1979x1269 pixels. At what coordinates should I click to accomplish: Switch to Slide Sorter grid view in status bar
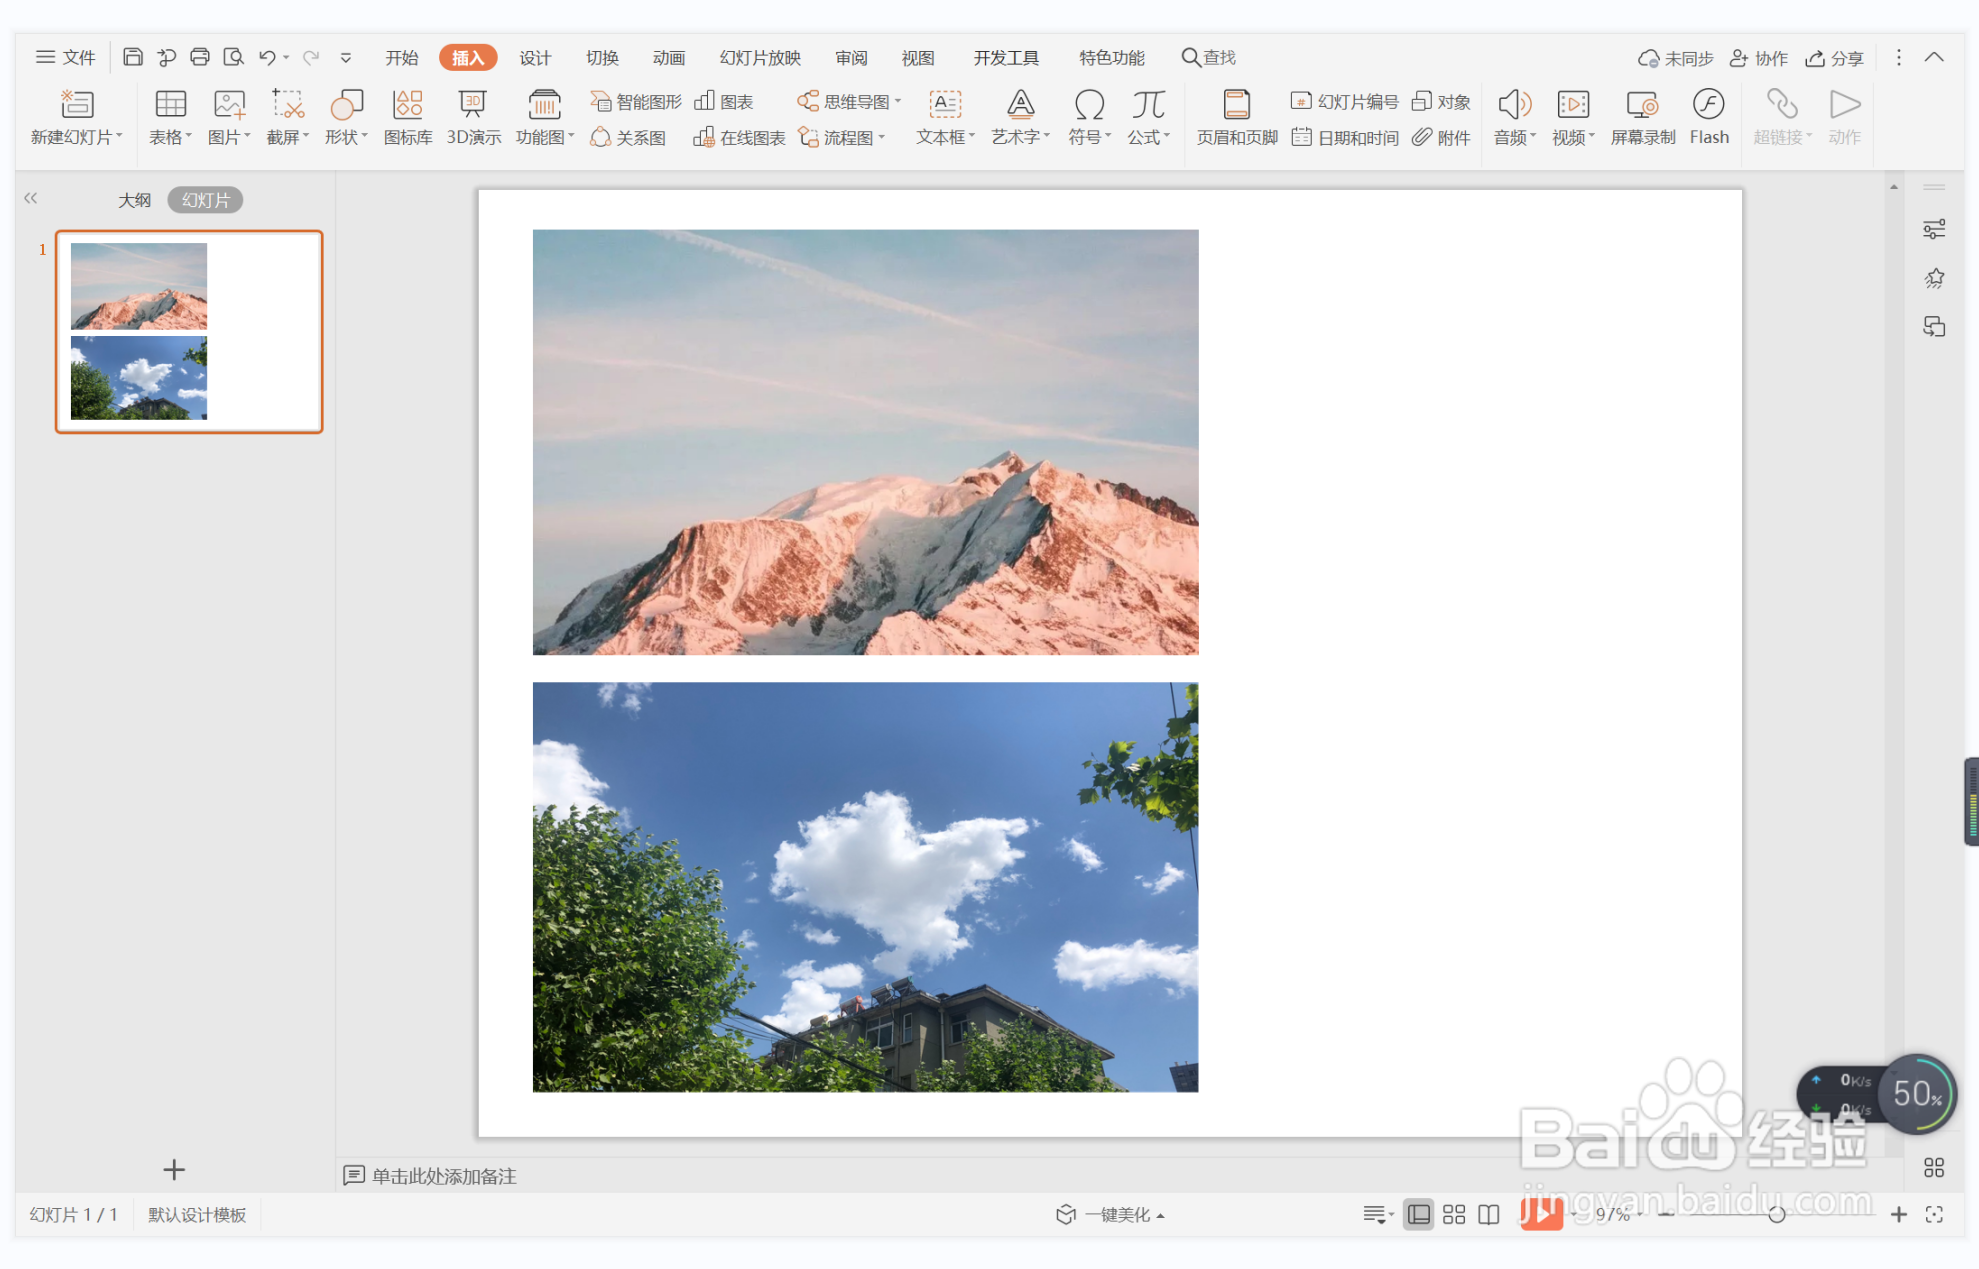click(x=1454, y=1214)
